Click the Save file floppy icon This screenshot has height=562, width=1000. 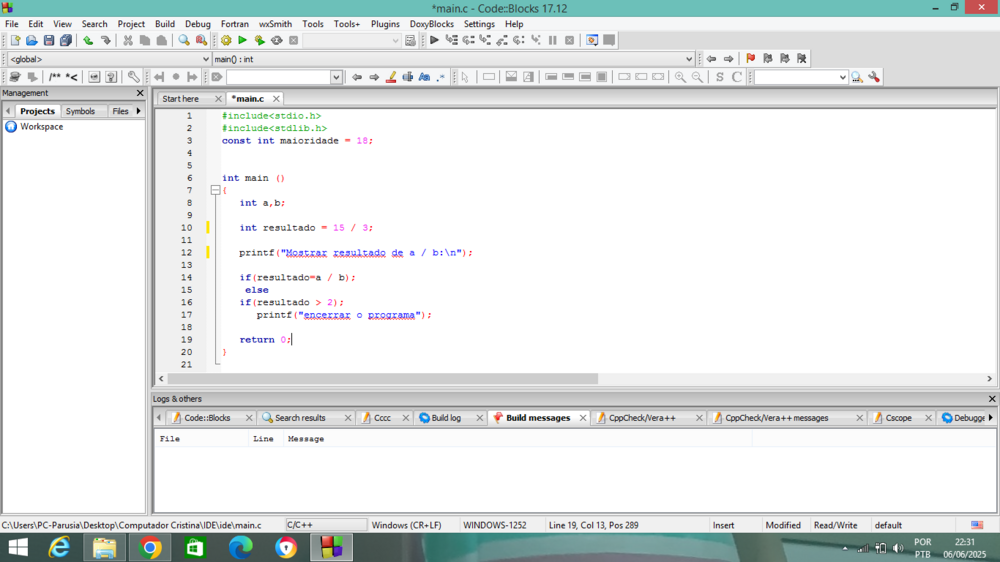click(48, 41)
